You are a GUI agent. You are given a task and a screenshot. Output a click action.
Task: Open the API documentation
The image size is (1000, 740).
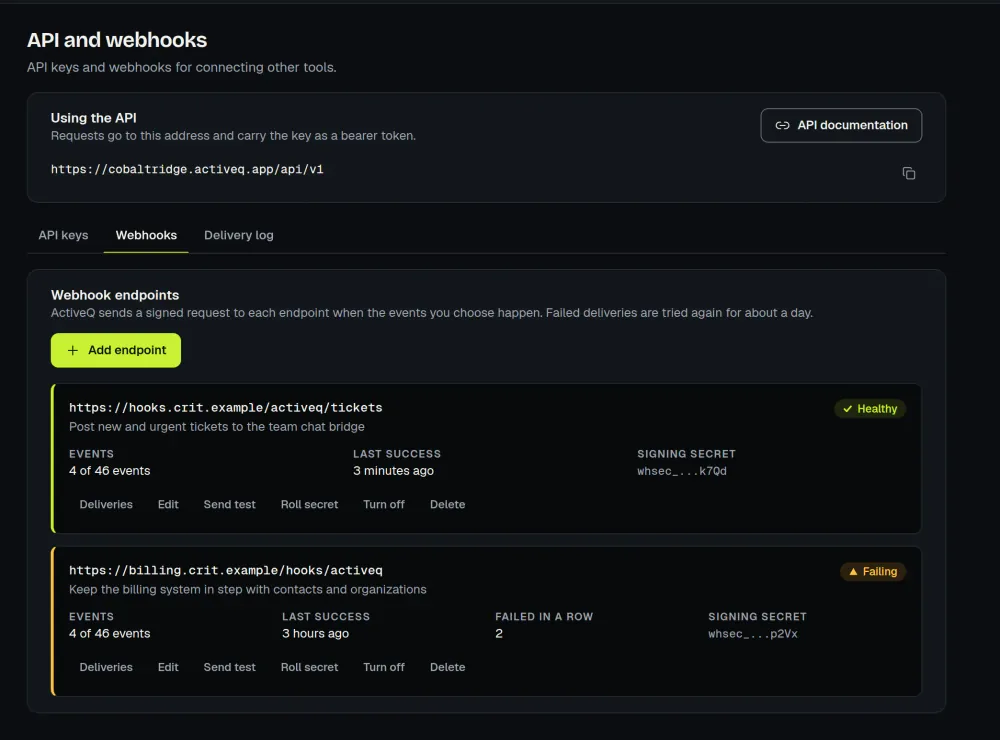841,125
